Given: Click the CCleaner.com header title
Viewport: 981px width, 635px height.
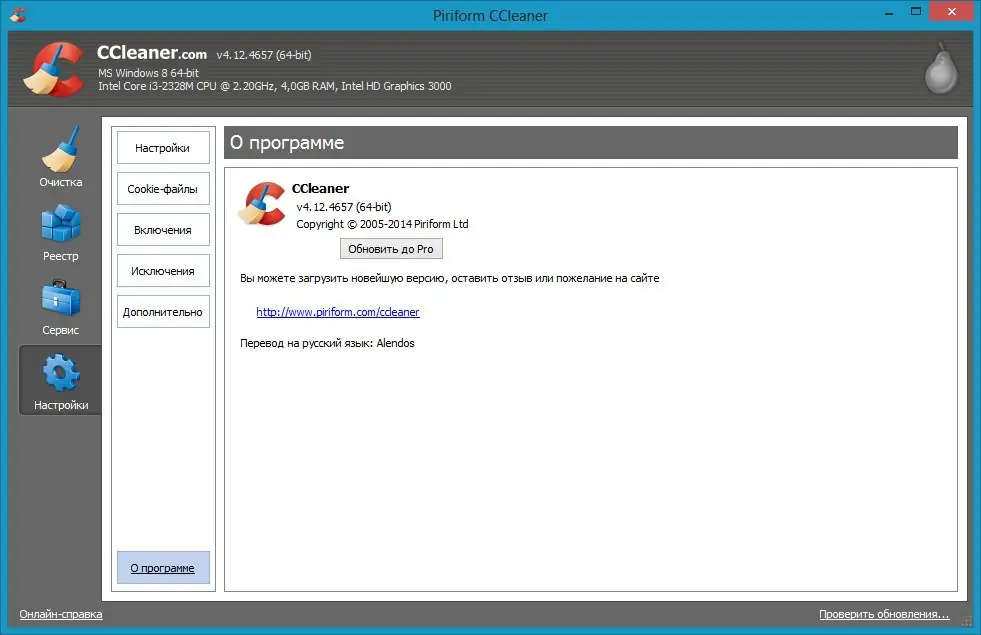Looking at the screenshot, I should click(x=152, y=53).
